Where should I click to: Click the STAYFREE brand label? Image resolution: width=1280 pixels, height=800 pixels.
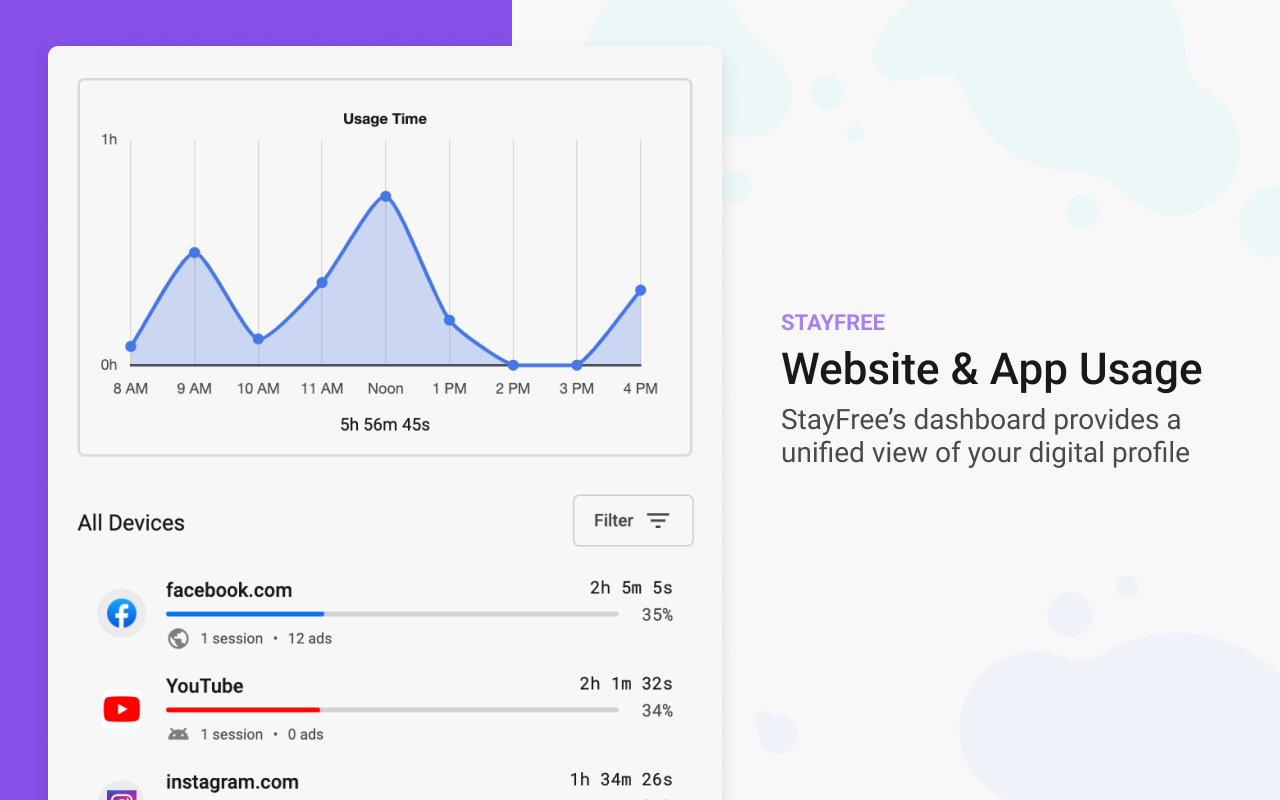pyautogui.click(x=833, y=322)
